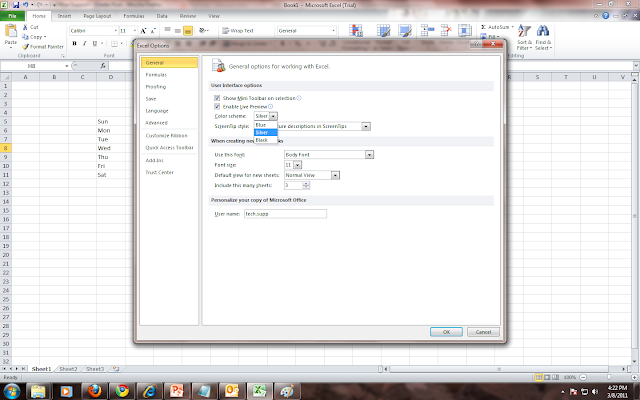Click the Format cells icon
The width and height of the screenshot is (640, 400).
pos(465,31)
